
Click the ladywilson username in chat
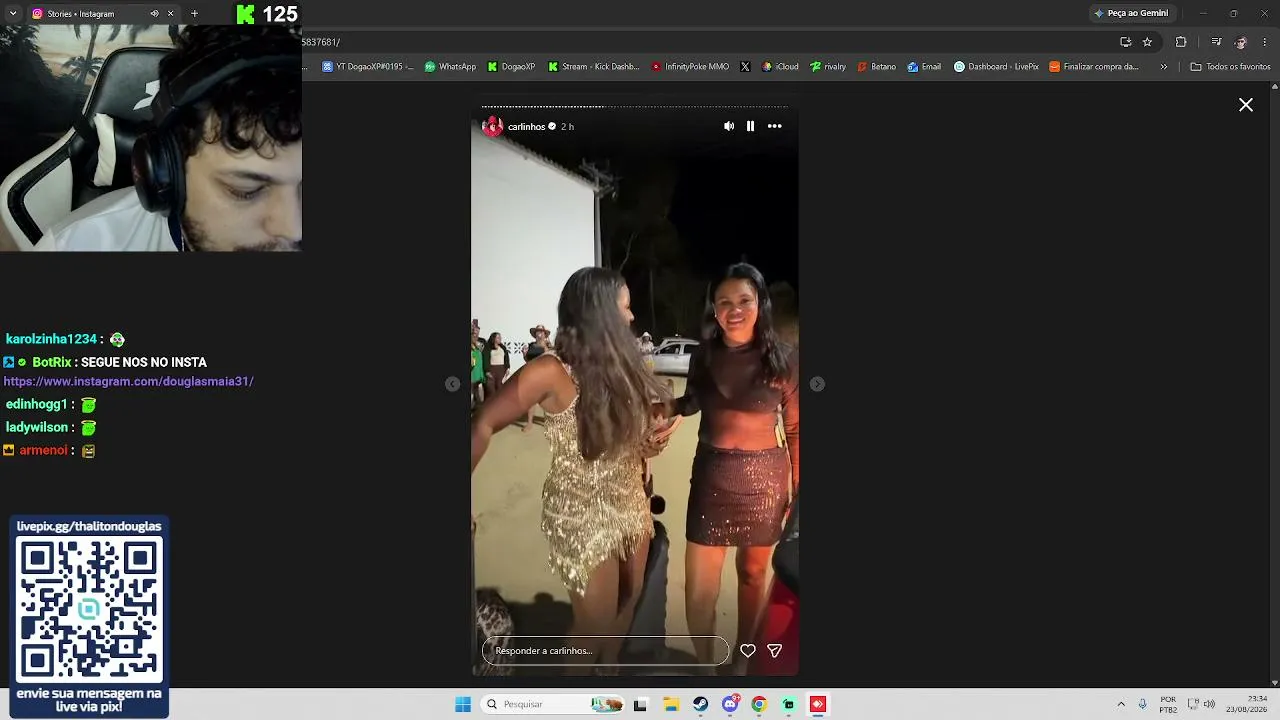37,427
